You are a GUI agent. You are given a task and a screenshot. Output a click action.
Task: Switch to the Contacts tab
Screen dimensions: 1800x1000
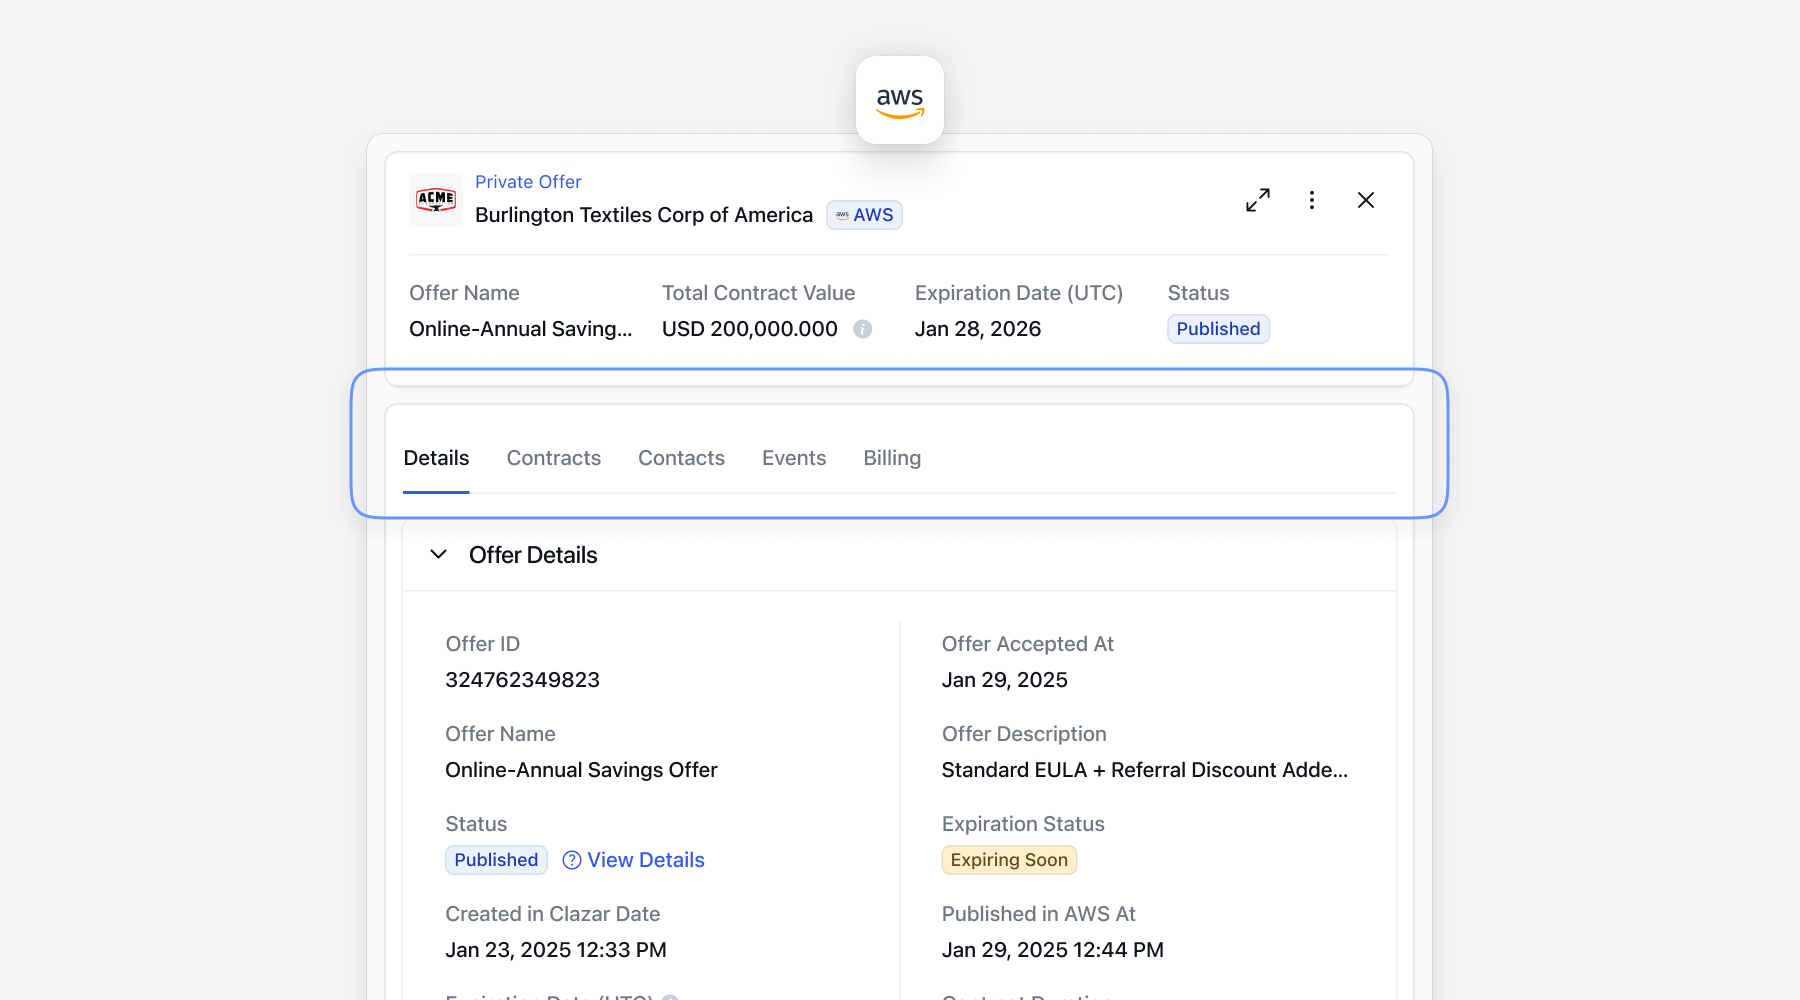682,458
